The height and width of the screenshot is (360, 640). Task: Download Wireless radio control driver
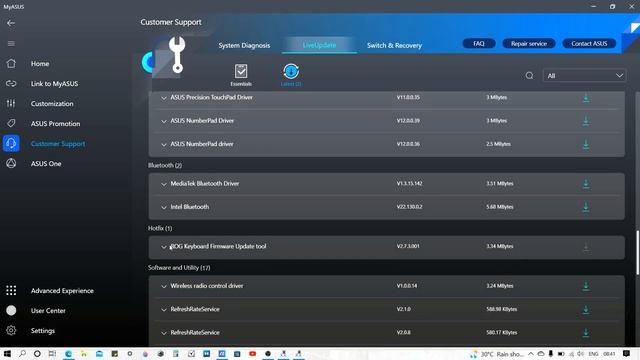[586, 286]
